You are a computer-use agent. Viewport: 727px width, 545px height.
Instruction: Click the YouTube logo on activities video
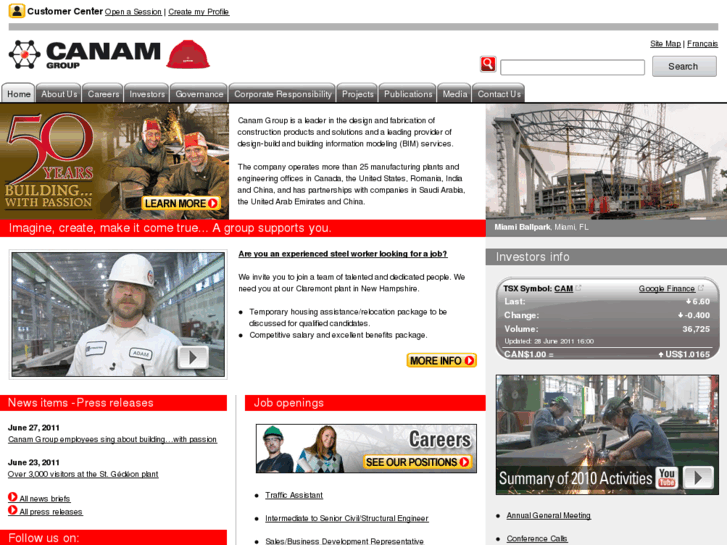point(667,477)
